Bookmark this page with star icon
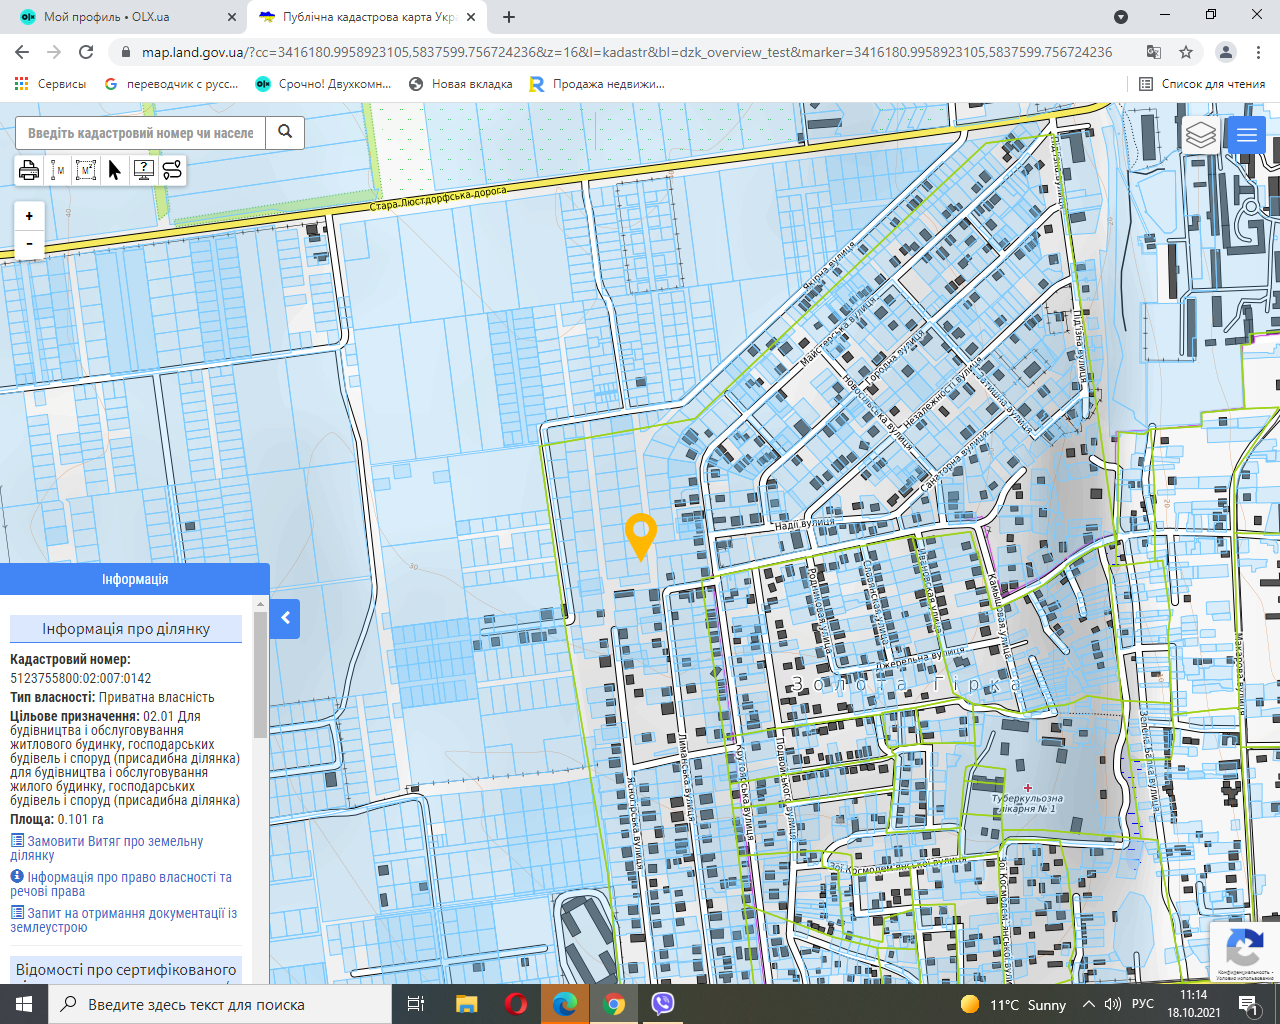This screenshot has width=1280, height=1024. click(1186, 52)
